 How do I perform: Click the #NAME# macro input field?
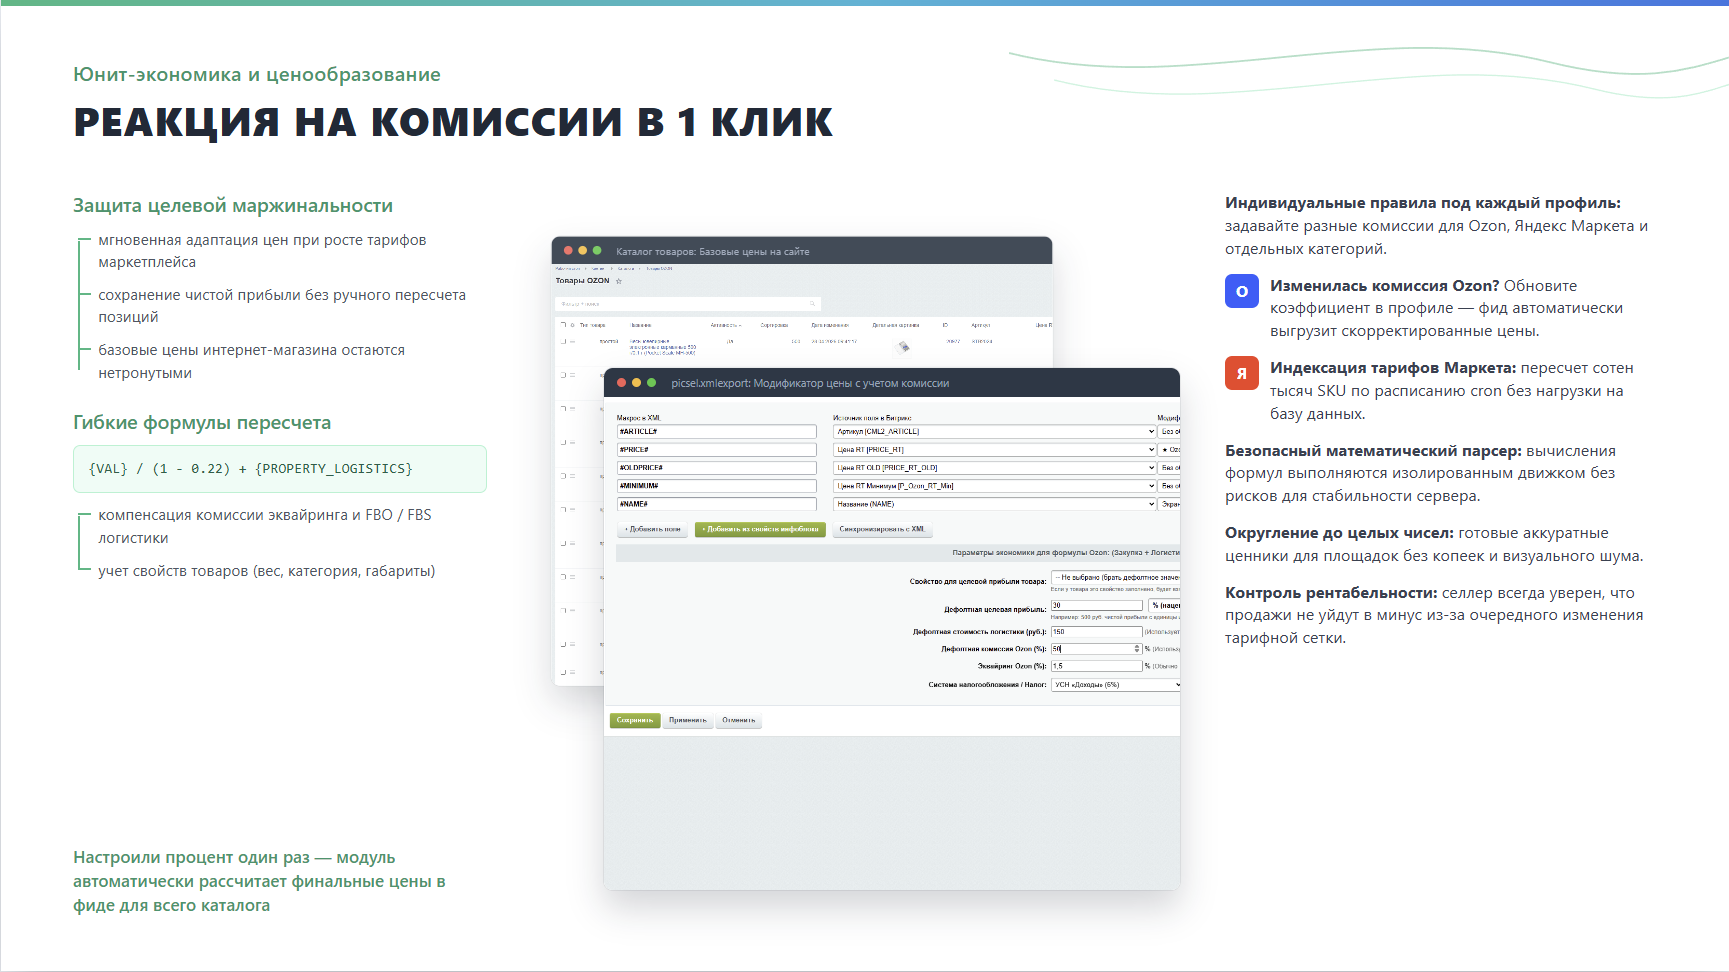click(x=717, y=504)
